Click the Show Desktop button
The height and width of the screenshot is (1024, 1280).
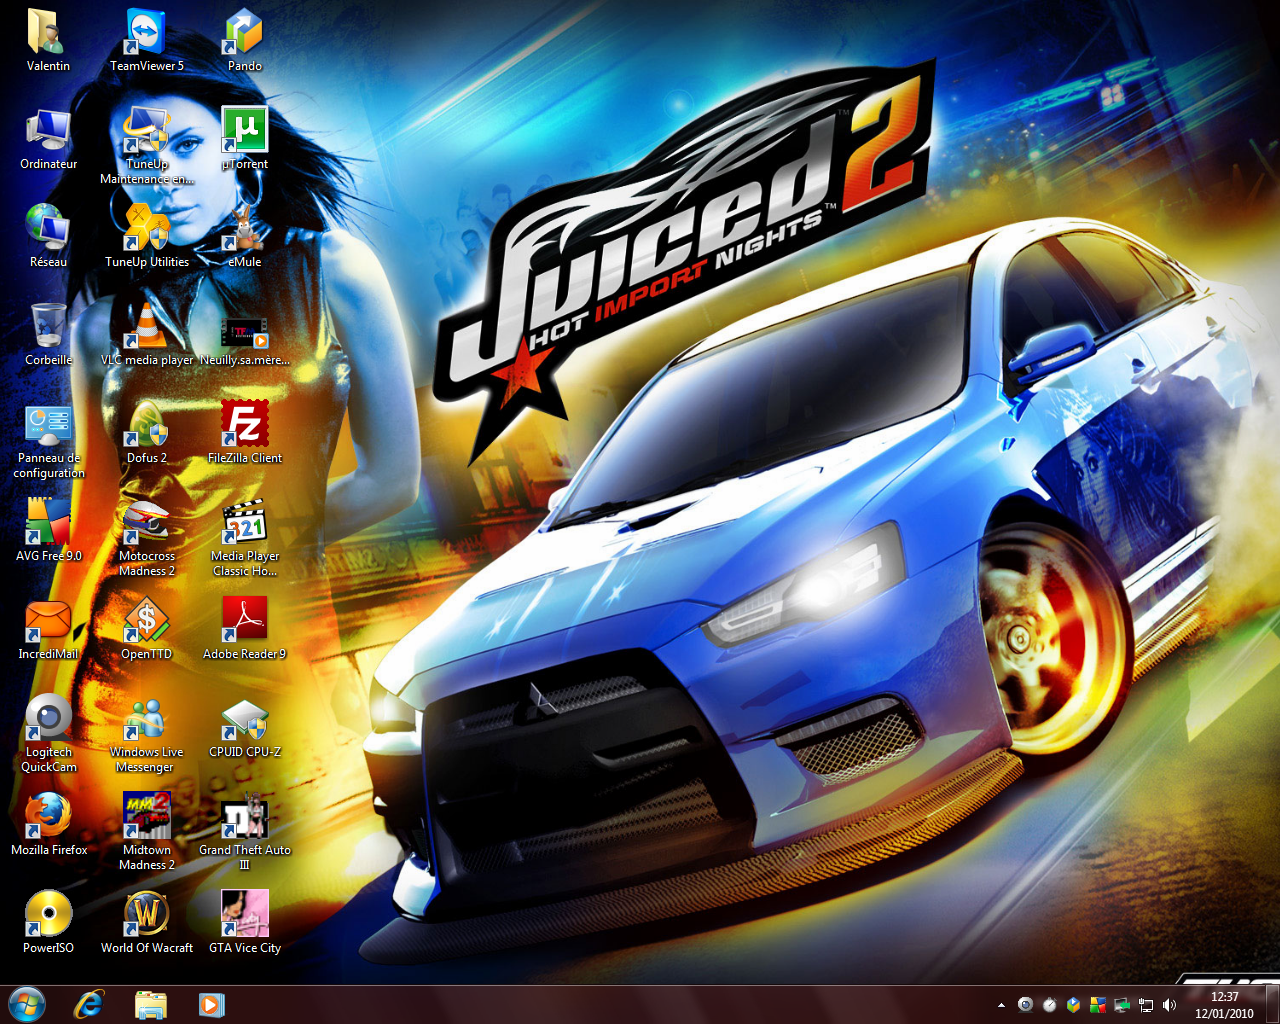1272,1004
